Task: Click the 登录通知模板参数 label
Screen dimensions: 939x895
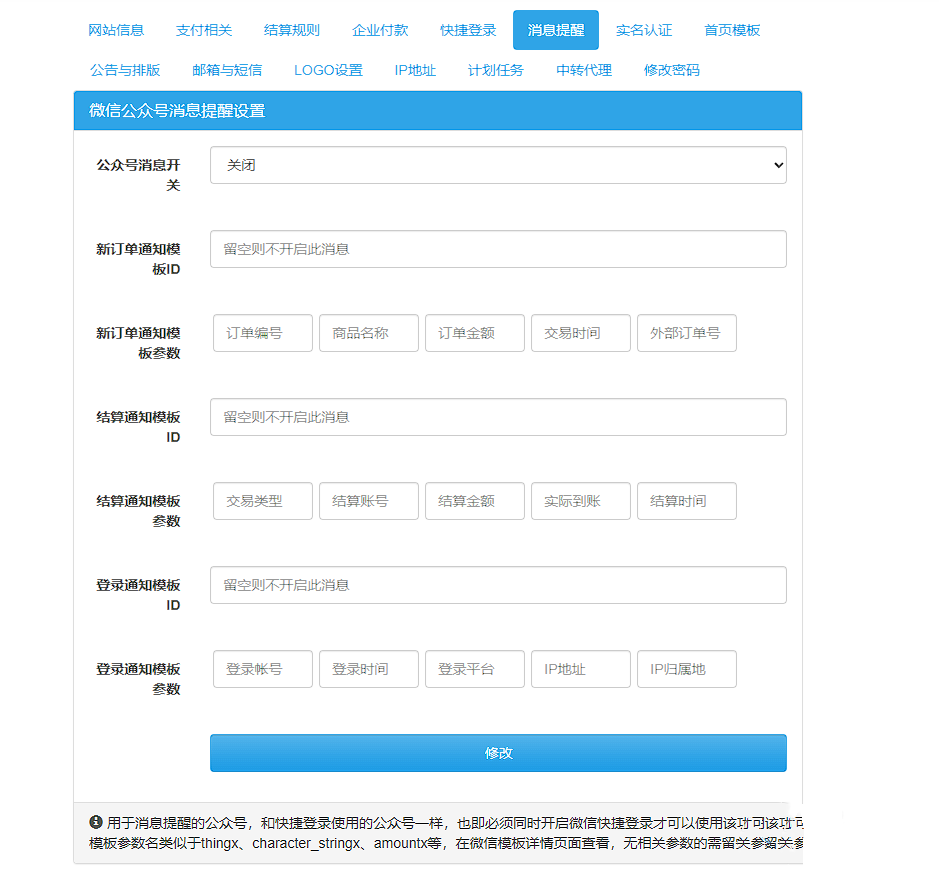Action: coord(138,679)
